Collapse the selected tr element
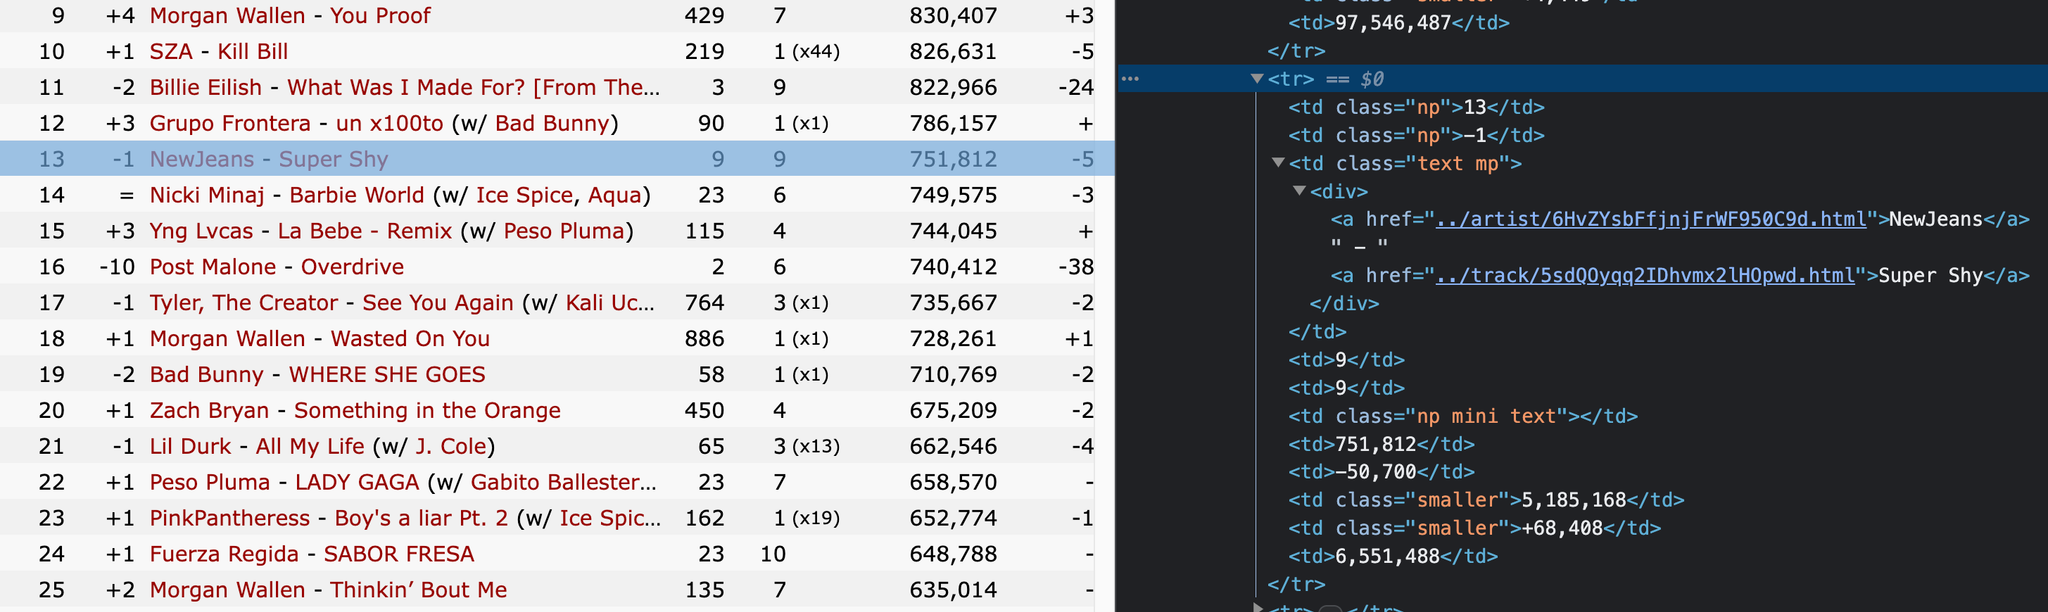Viewport: 2048px width, 612px height. pyautogui.click(x=1257, y=79)
